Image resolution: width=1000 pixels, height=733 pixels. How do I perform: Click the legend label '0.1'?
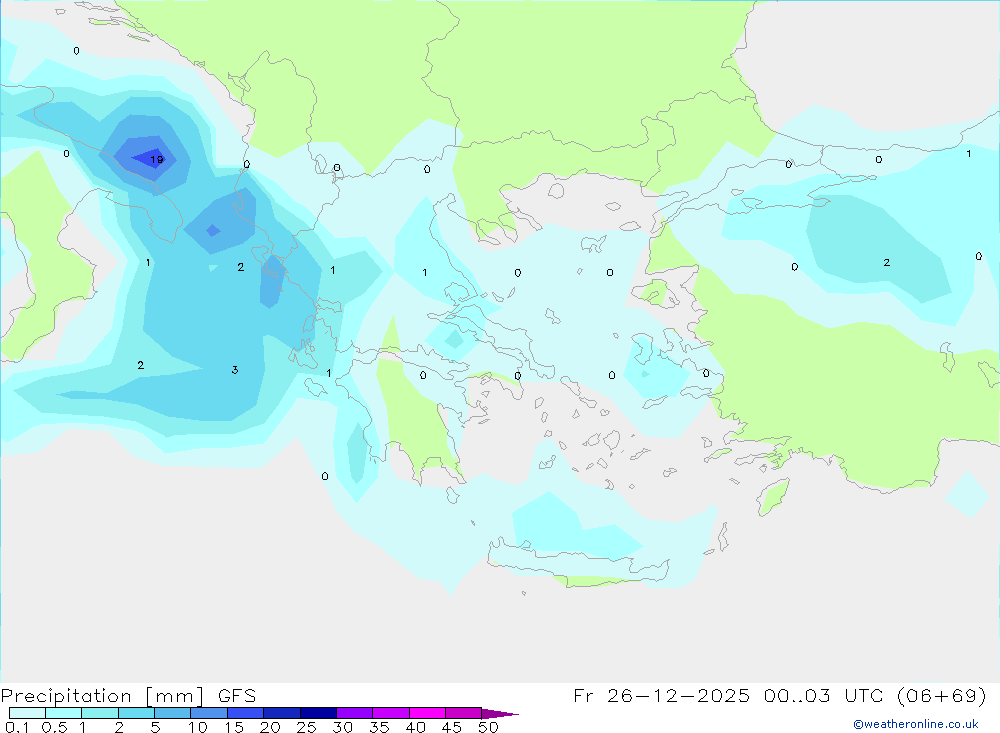pos(17,727)
